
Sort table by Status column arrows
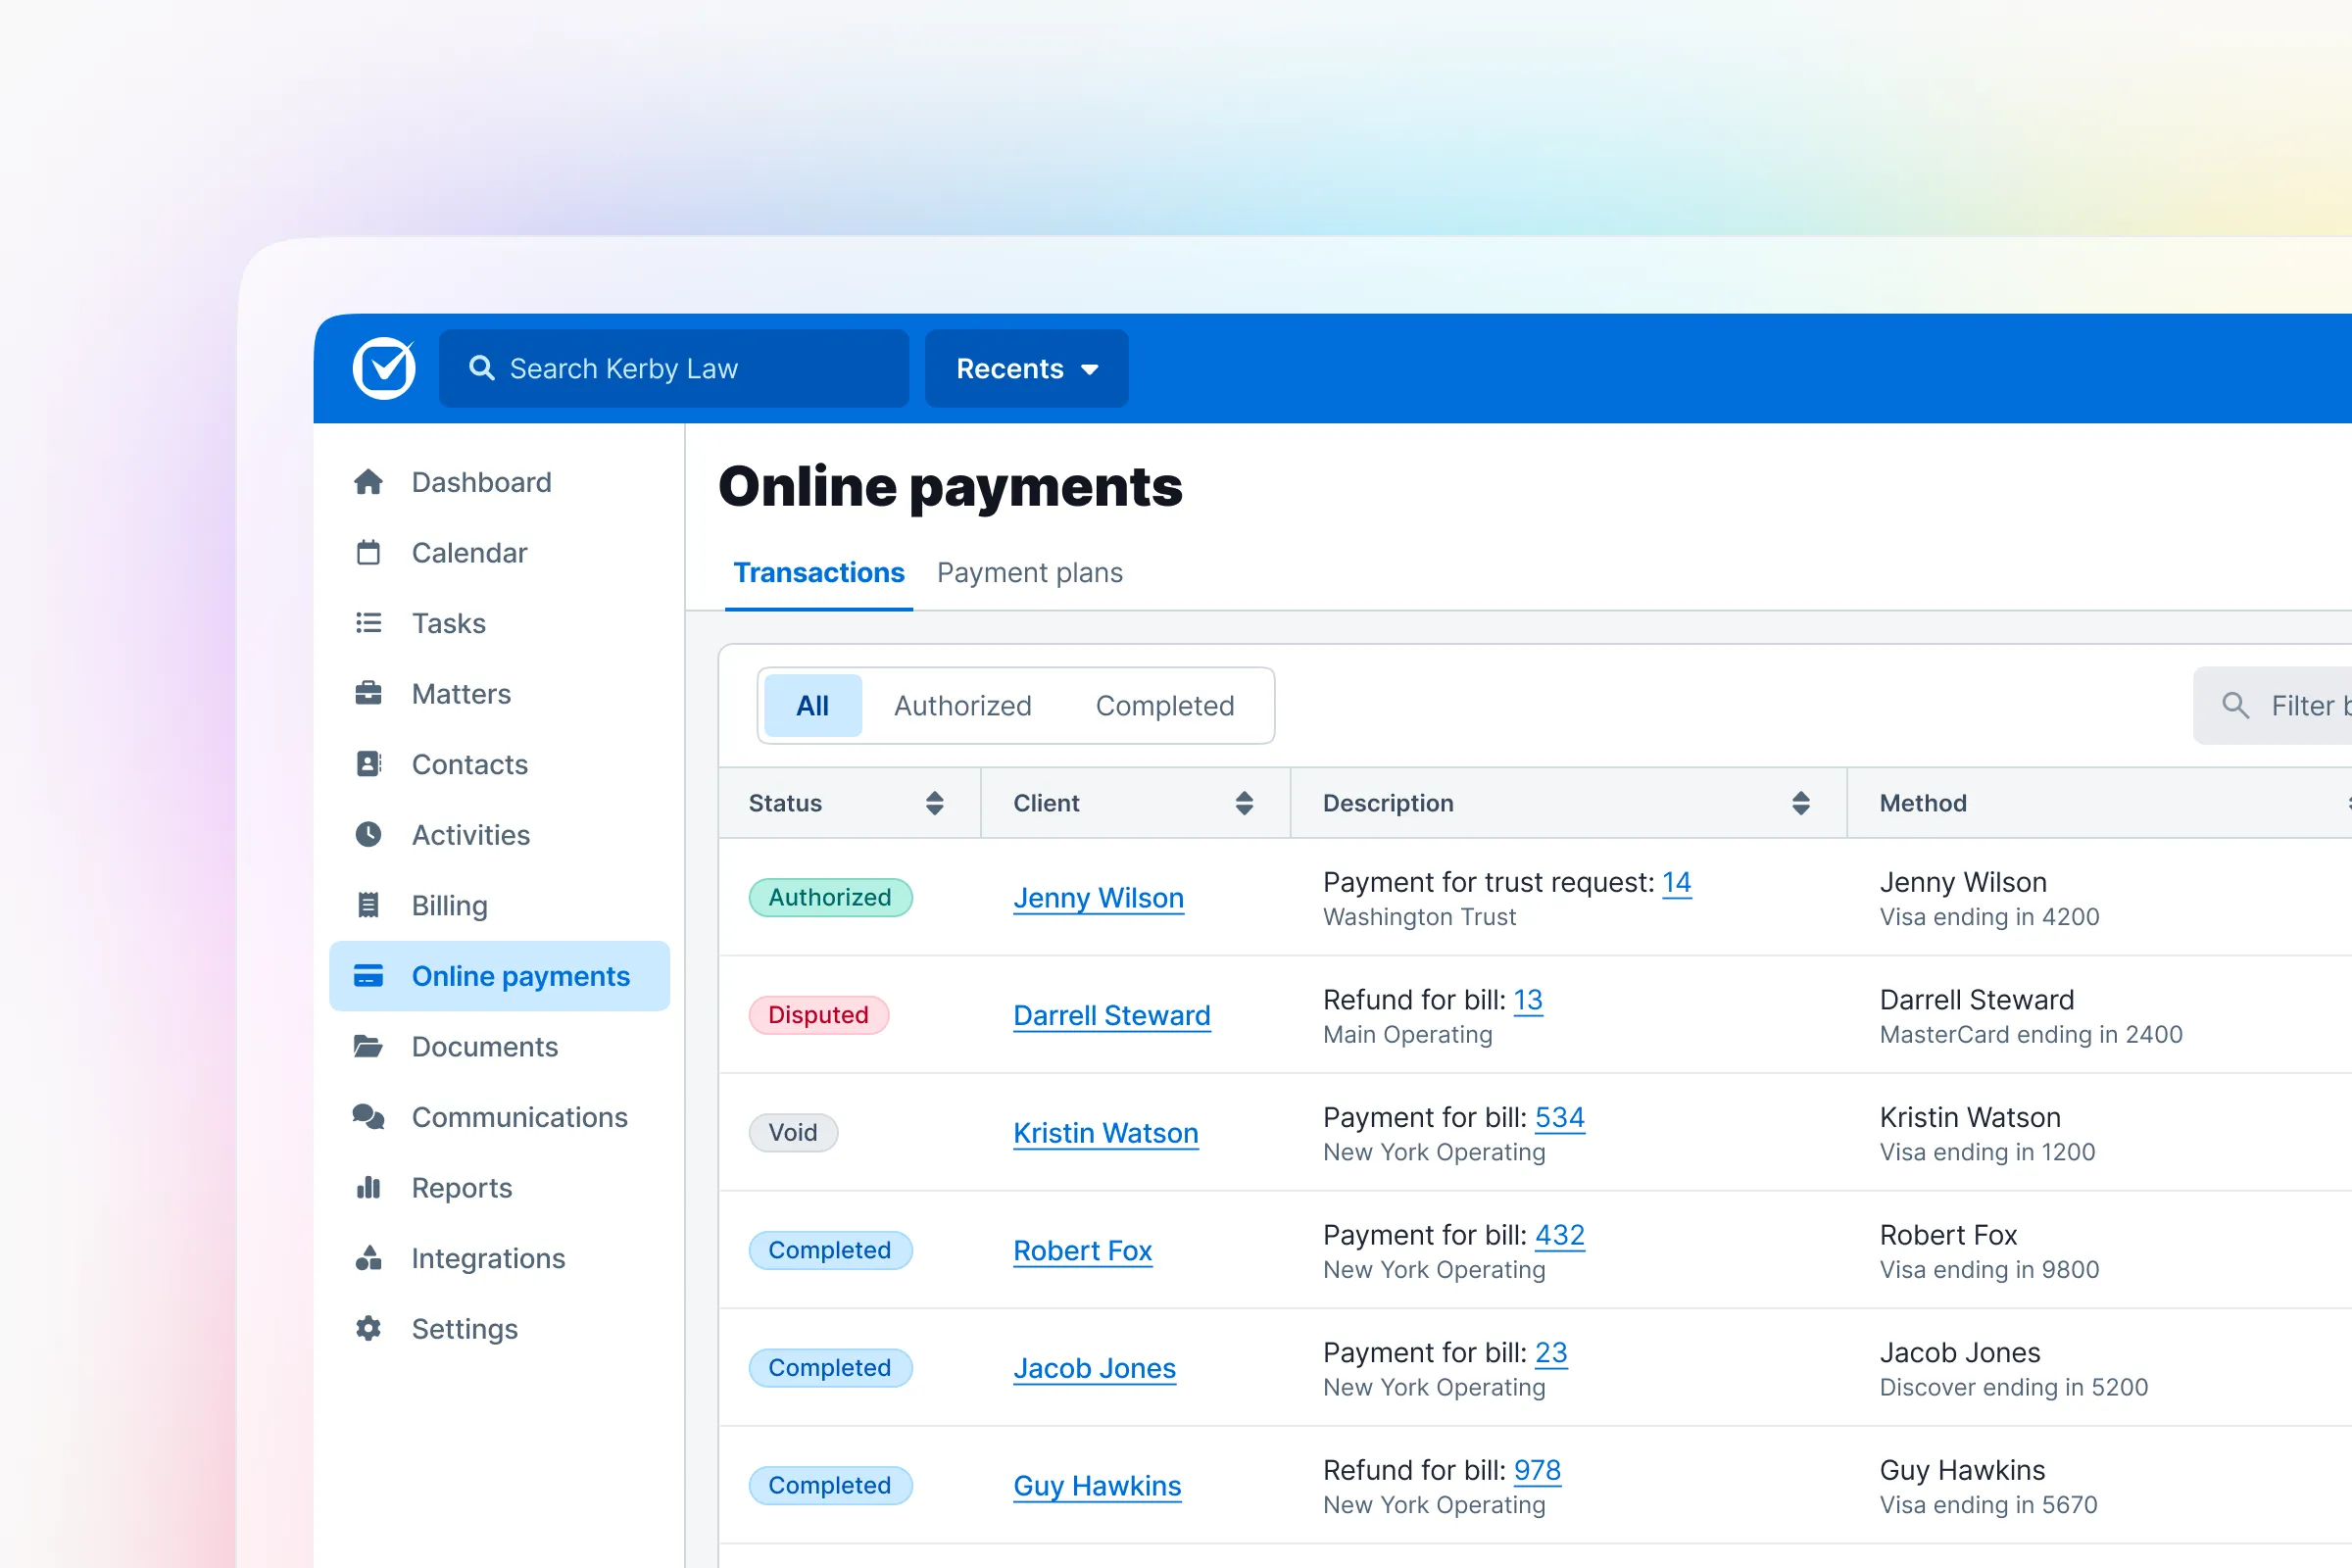(934, 803)
